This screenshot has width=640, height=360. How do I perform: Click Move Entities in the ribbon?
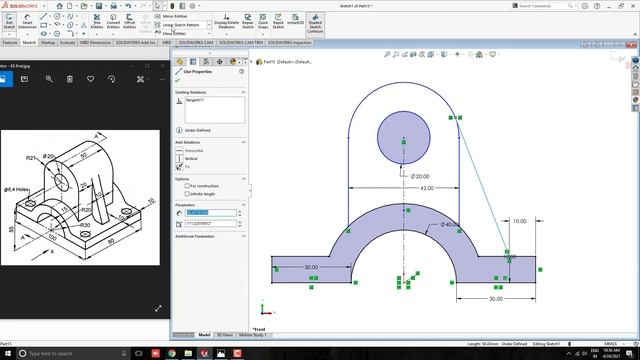click(171, 33)
